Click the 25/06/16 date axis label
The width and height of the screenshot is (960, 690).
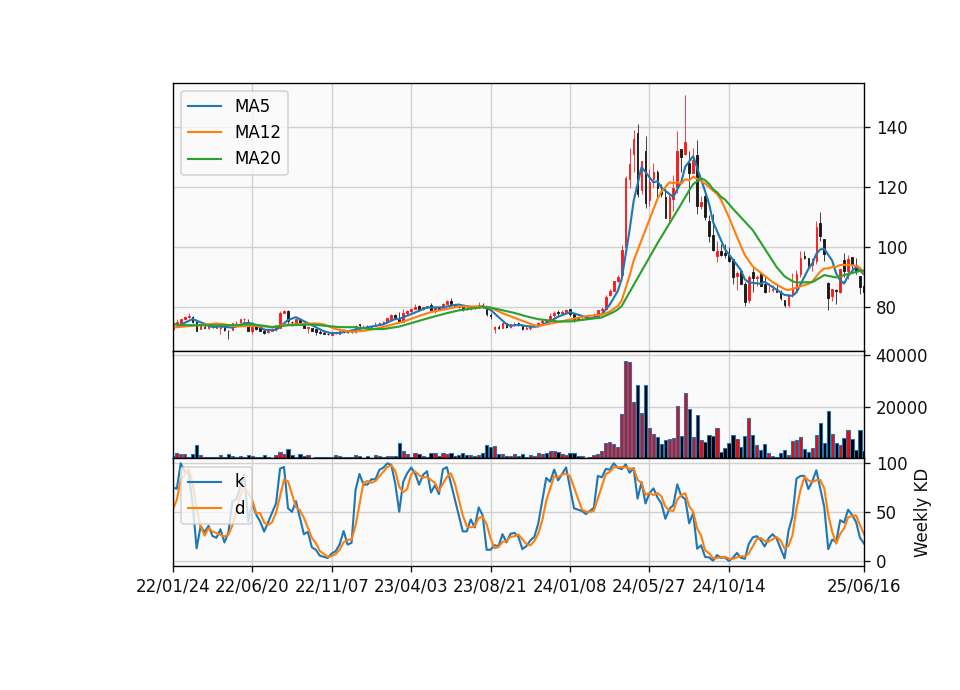864,586
